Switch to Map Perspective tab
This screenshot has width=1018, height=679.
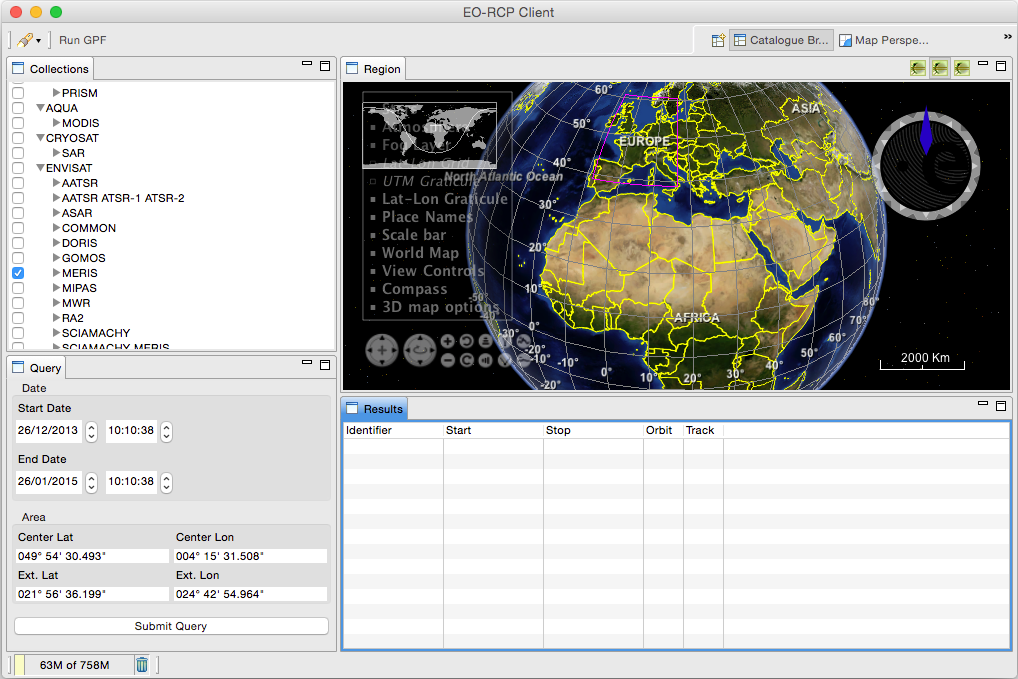pos(883,41)
